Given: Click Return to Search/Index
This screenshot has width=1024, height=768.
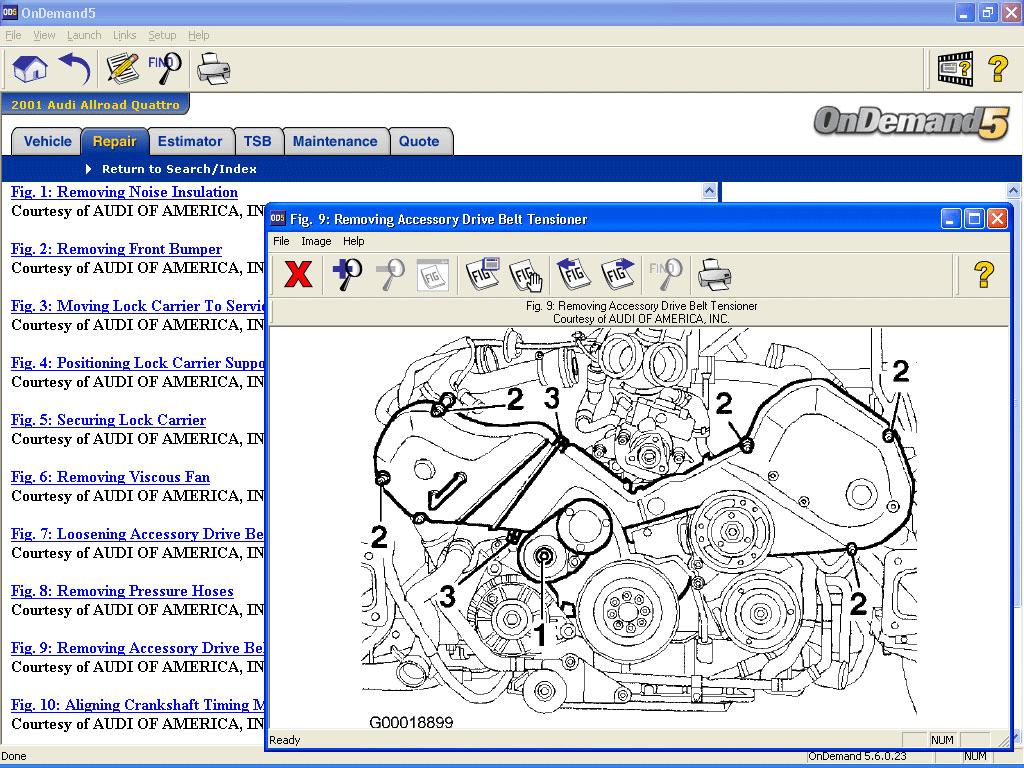Looking at the screenshot, I should [x=179, y=169].
